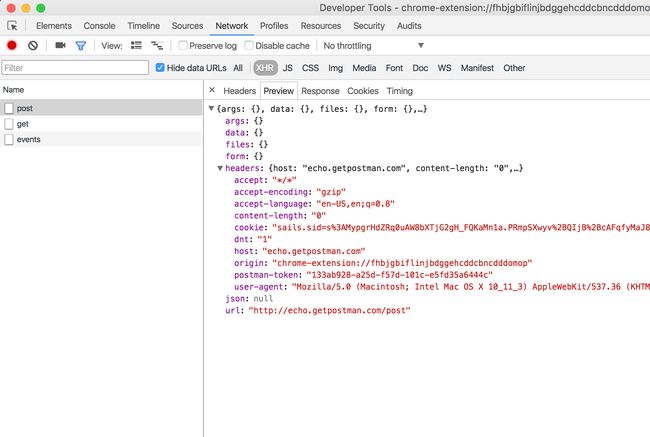Collapse the root JSON object triangle

click(211, 109)
